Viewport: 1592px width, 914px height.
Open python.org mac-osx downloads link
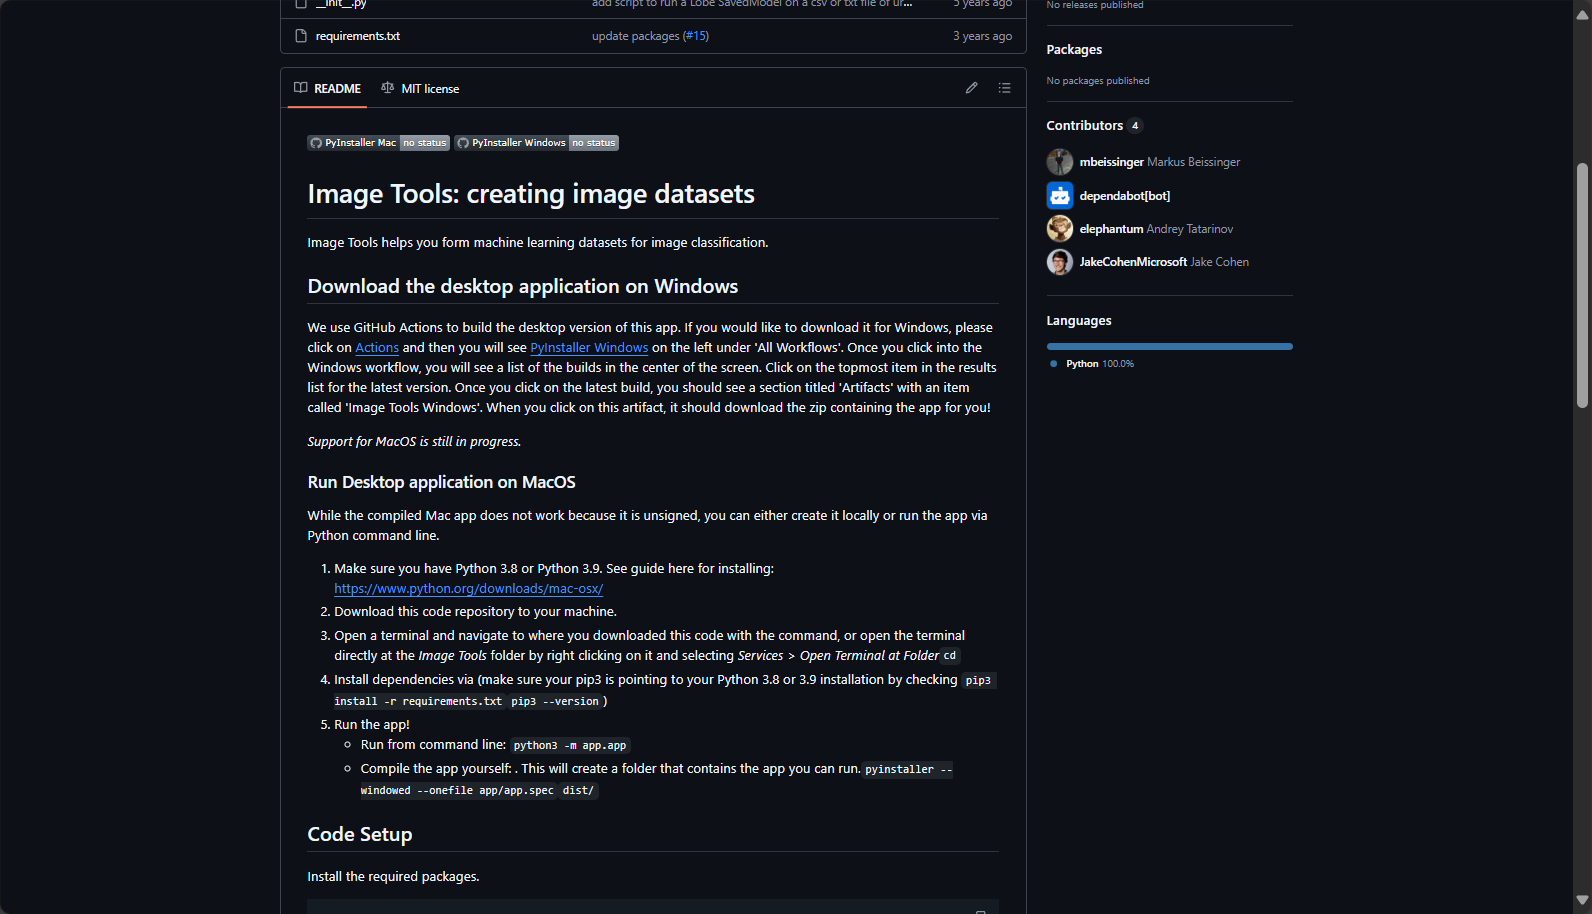469,589
